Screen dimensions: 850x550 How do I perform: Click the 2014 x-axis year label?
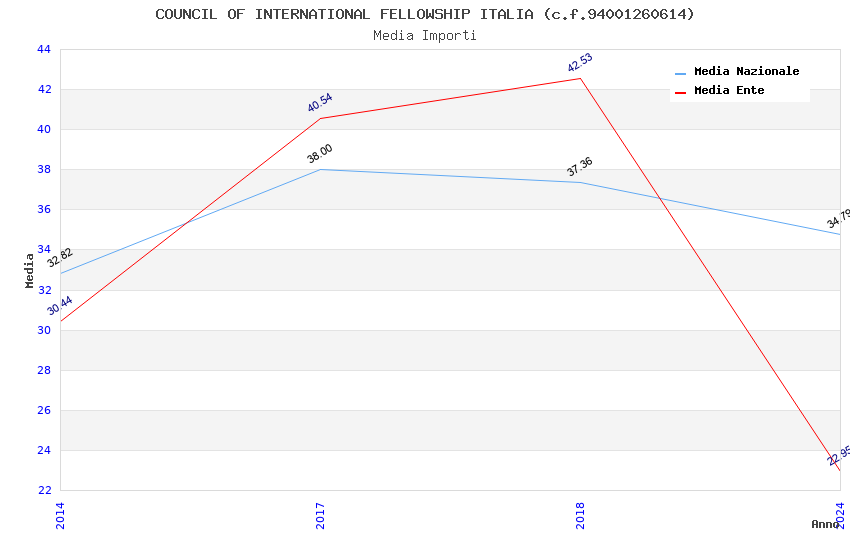[60, 515]
